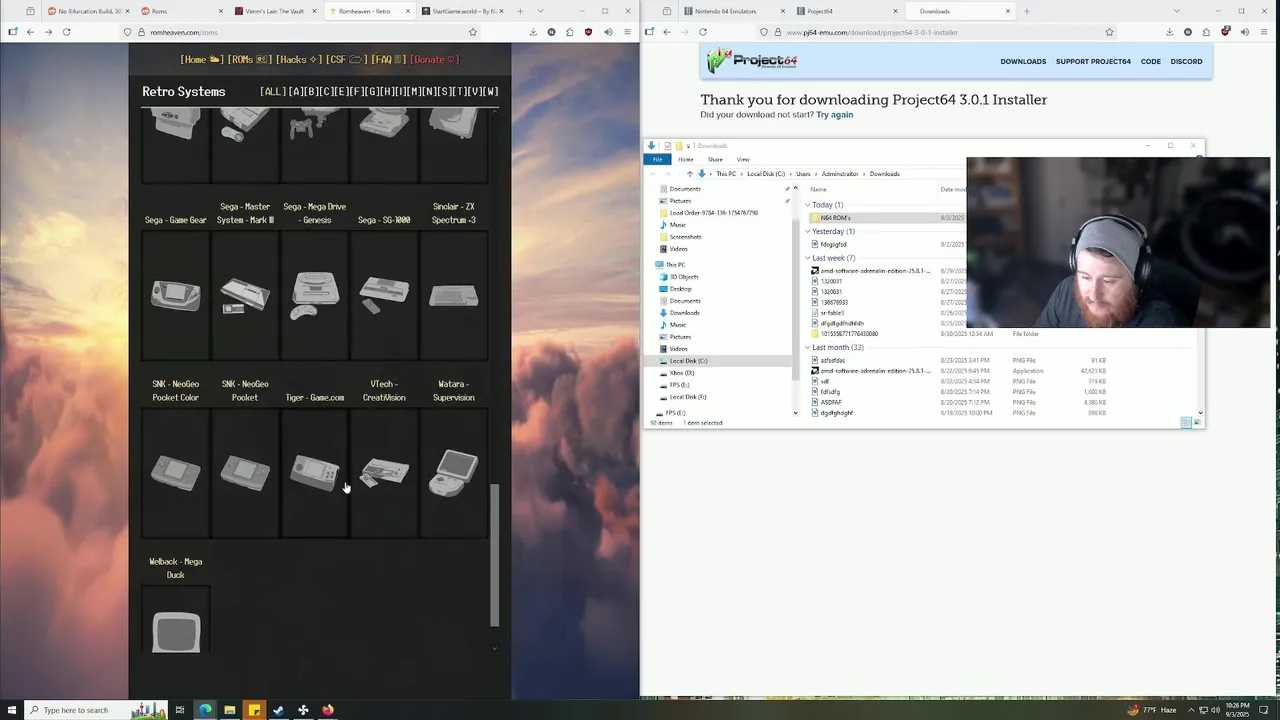This screenshot has width=1280, height=720.
Task: Bookmark the Project64 installer page
Action: [1109, 32]
